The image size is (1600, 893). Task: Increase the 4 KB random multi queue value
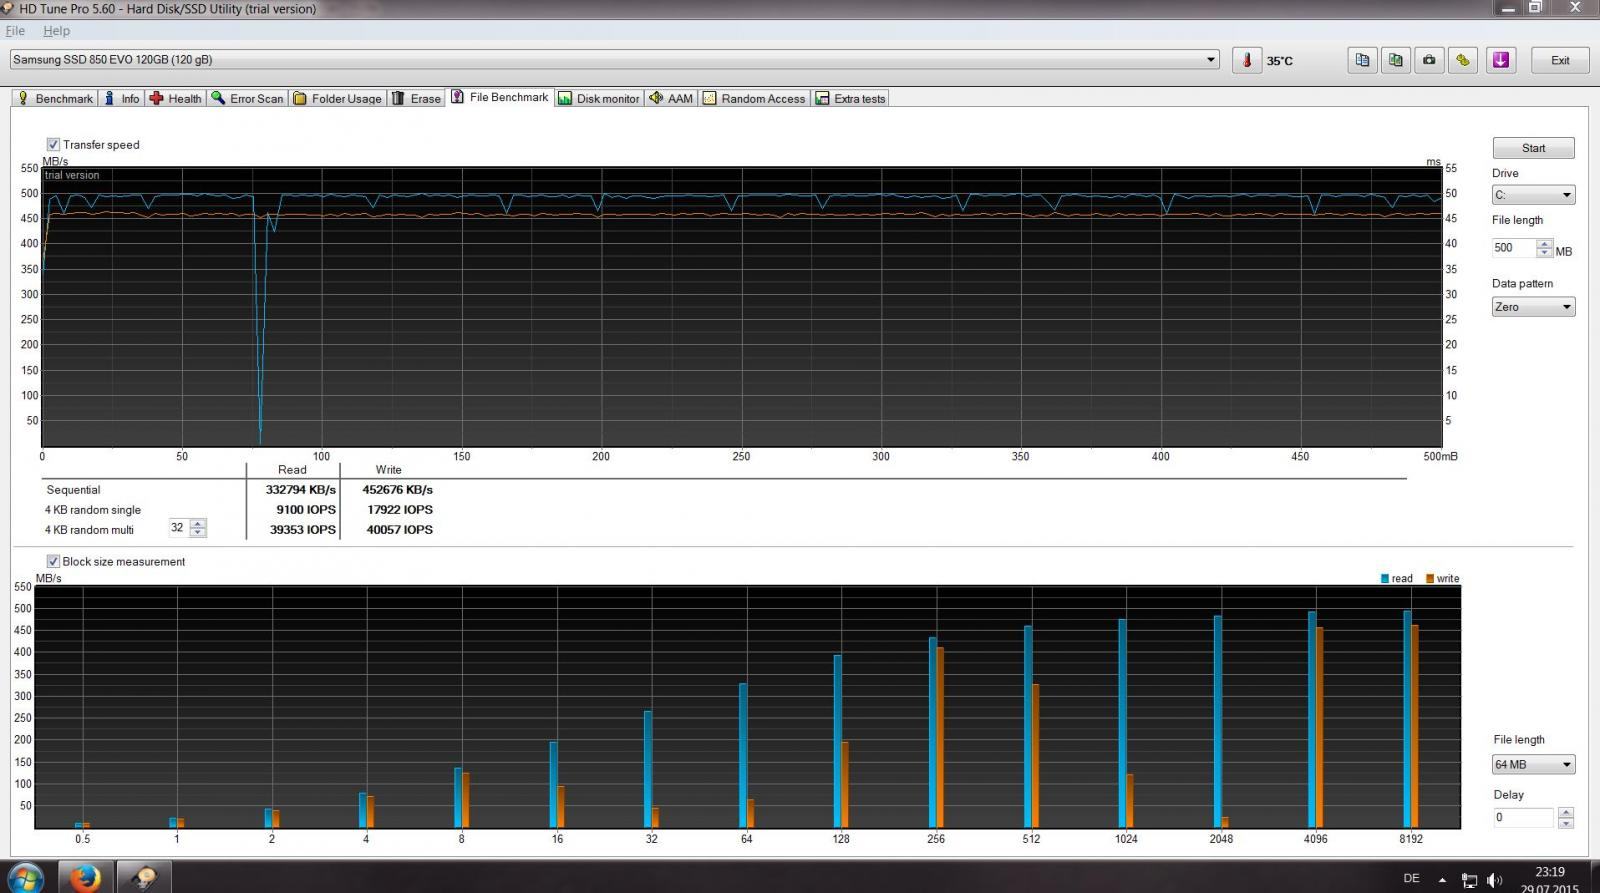(198, 523)
